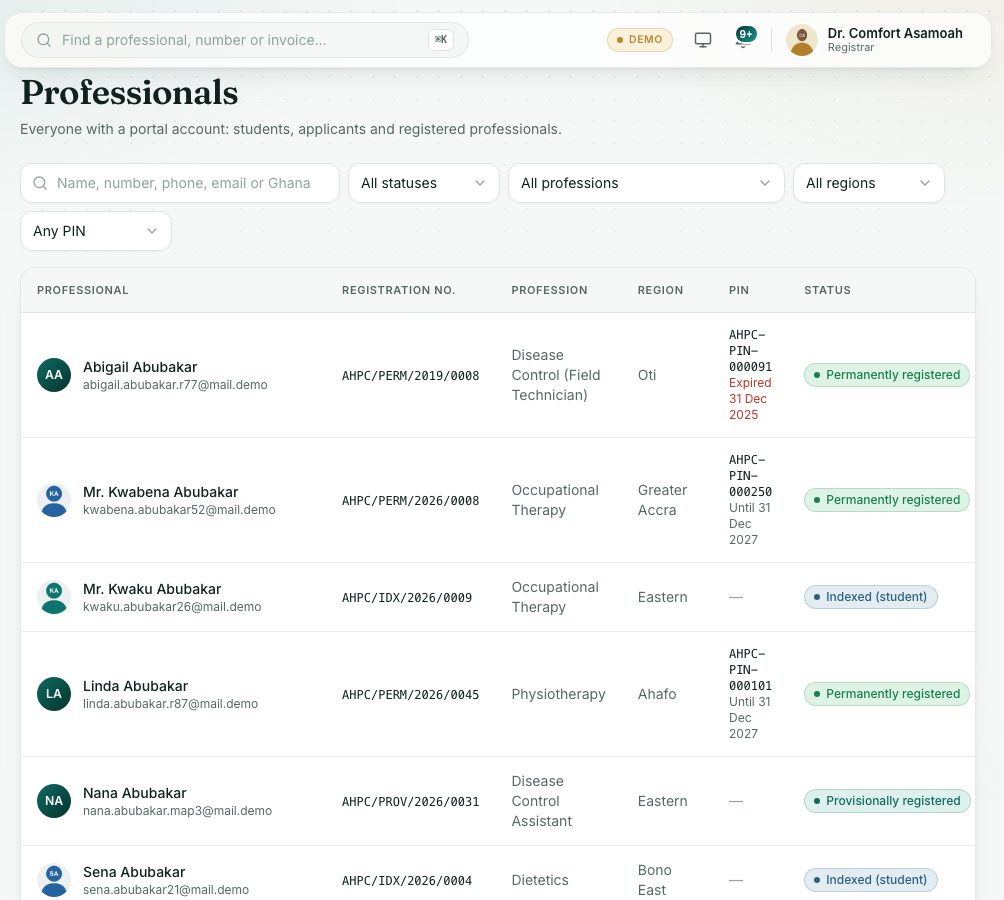The width and height of the screenshot is (1004, 900).
Task: Click the DEMO badge
Action: click(639, 40)
